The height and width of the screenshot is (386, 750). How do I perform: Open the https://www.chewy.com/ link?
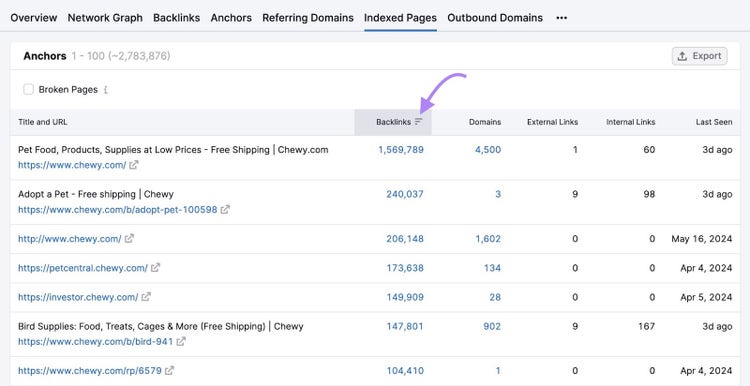[72, 165]
